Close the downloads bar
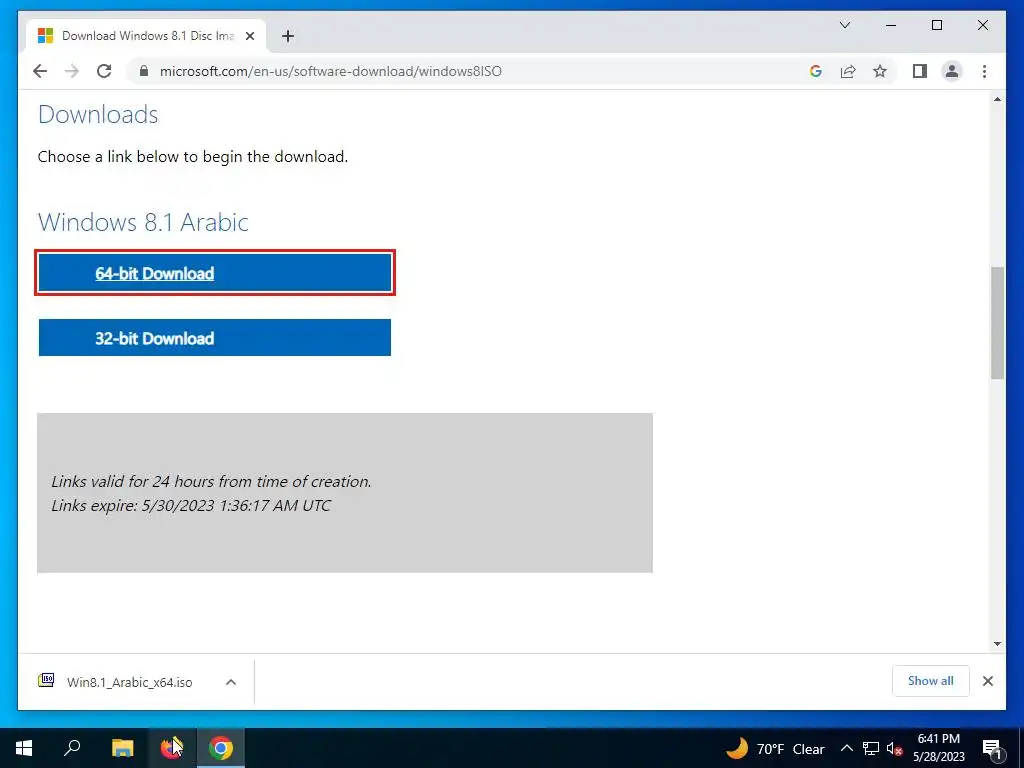Screen dimensions: 1024x768 [x=987, y=681]
